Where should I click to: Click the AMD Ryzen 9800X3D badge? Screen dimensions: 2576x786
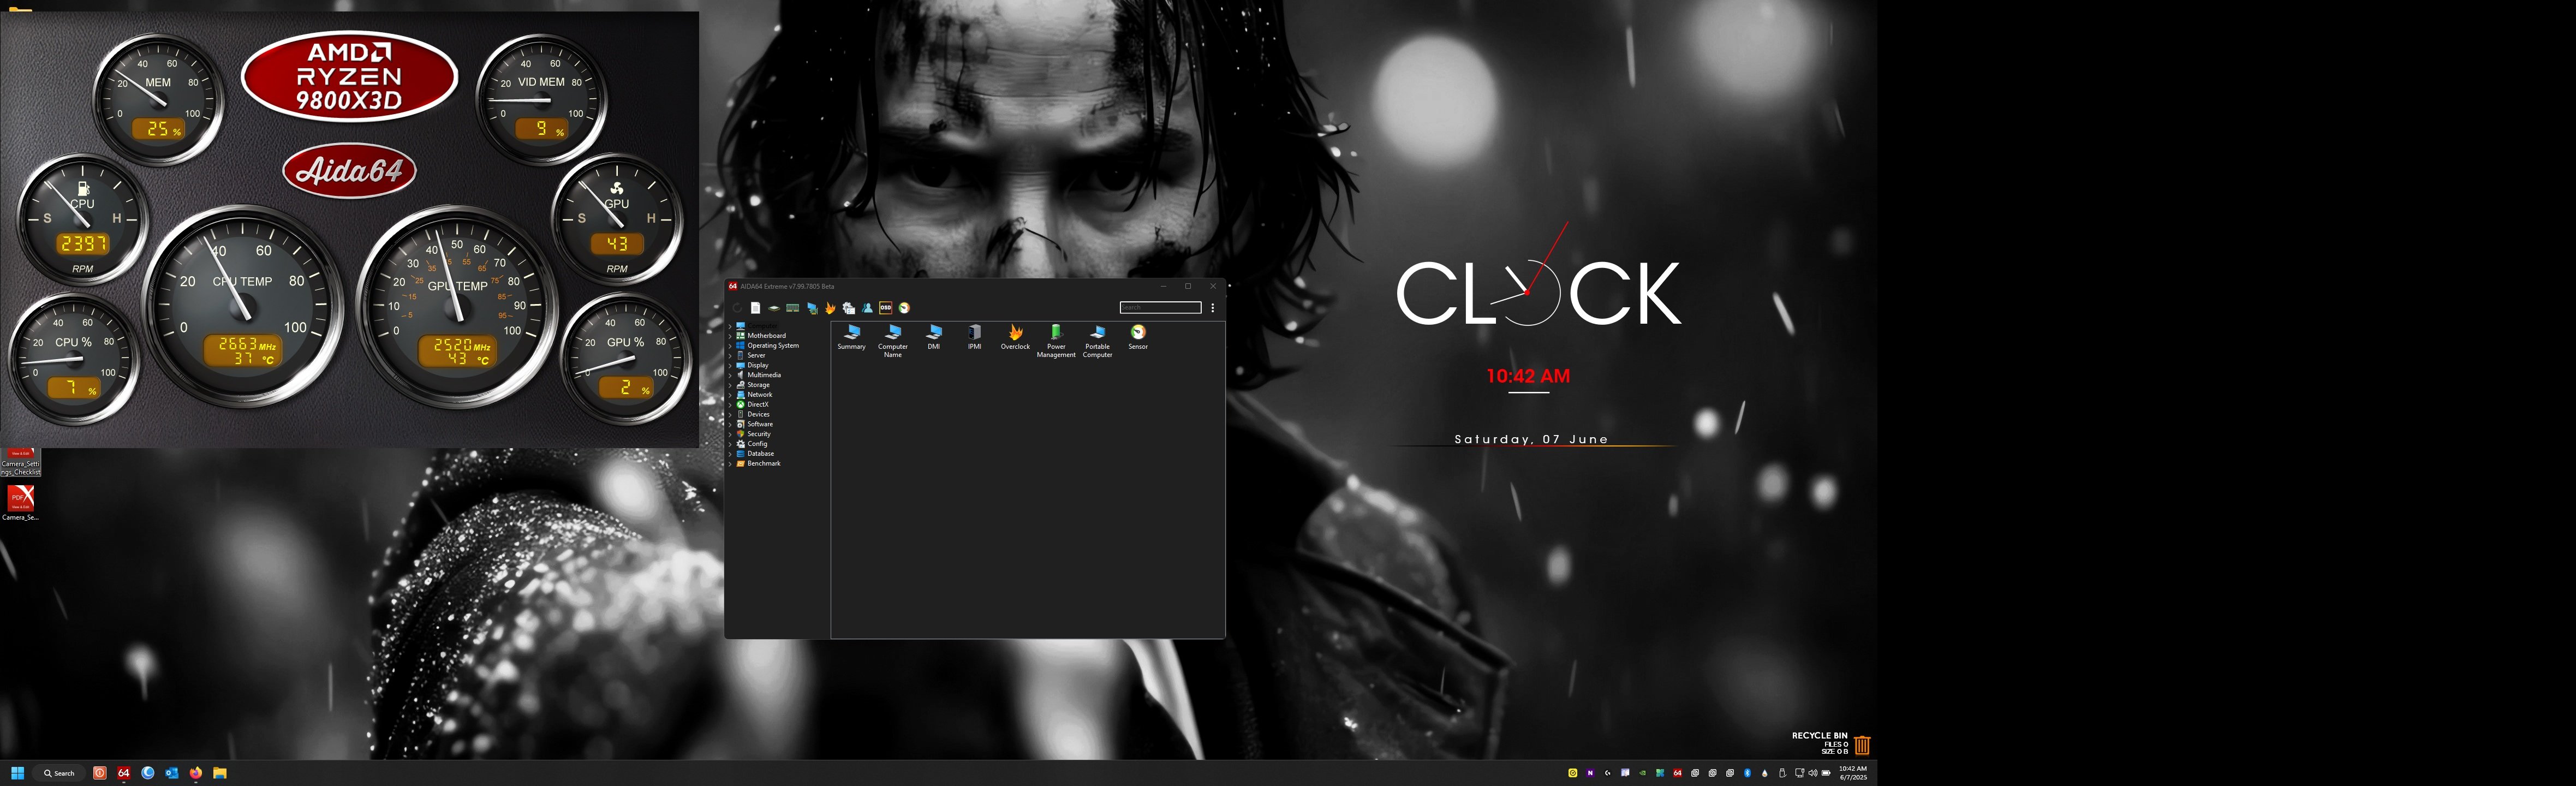pos(349,76)
